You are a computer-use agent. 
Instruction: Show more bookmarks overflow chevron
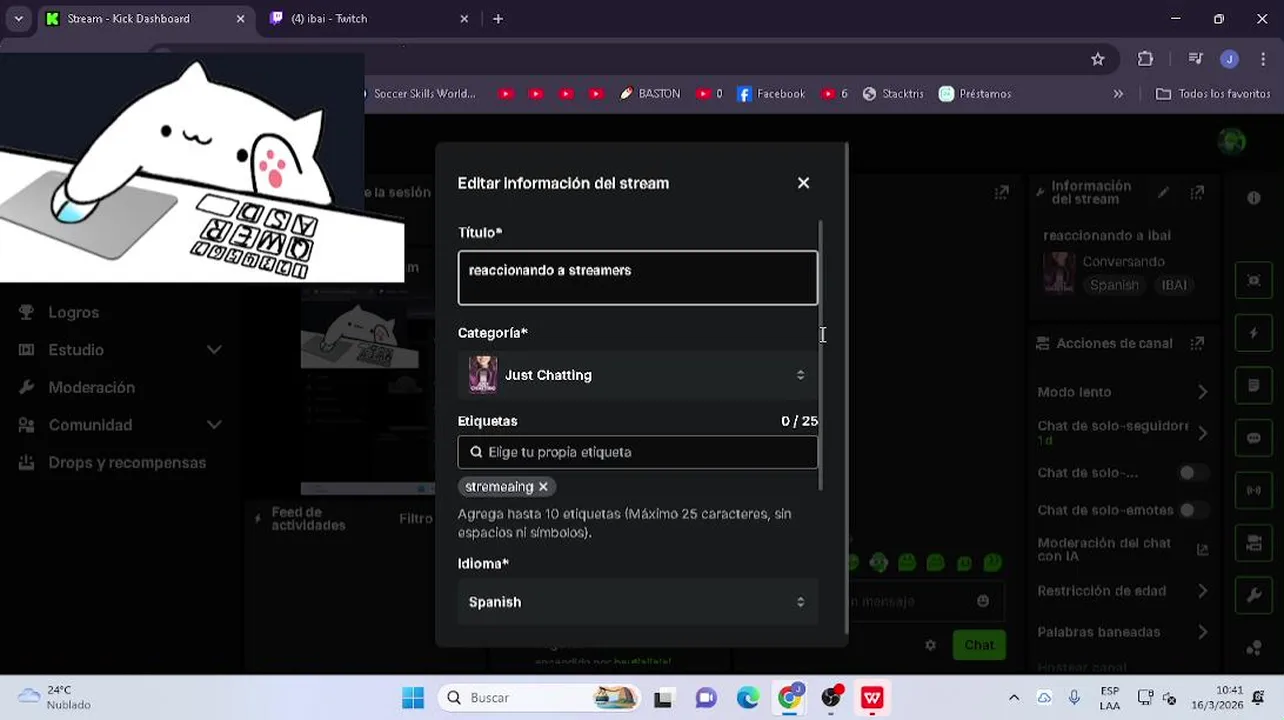(x=1118, y=93)
